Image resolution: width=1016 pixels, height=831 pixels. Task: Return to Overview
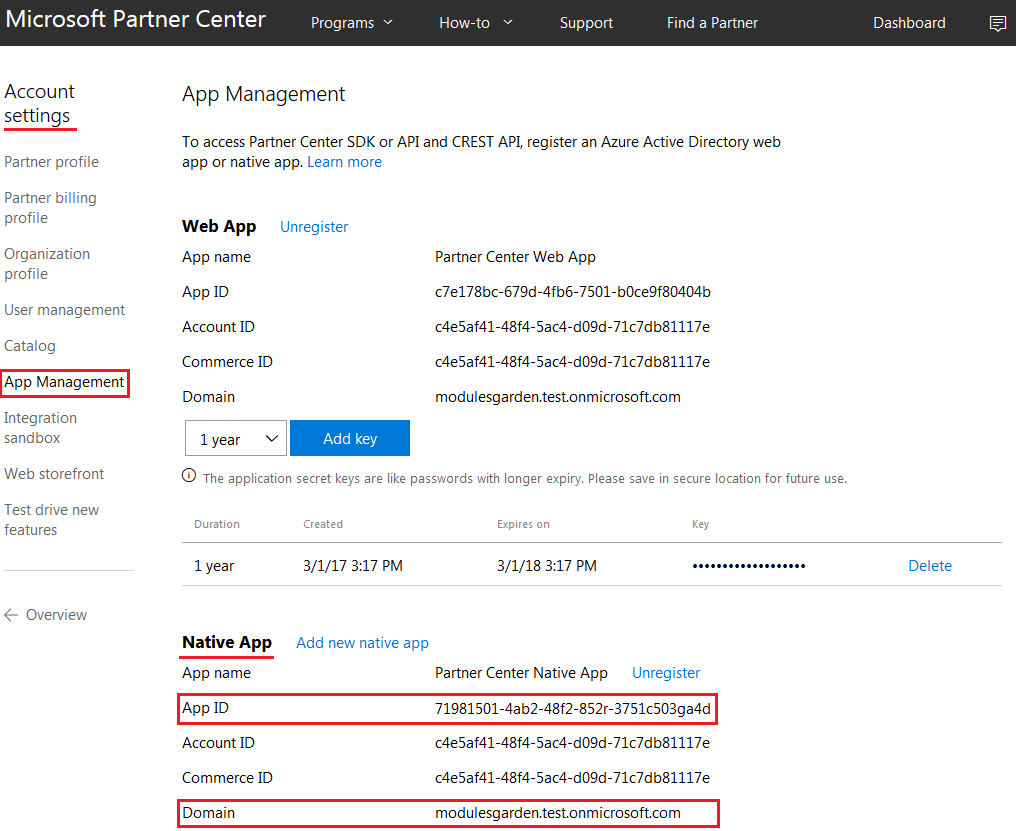pyautogui.click(x=56, y=615)
